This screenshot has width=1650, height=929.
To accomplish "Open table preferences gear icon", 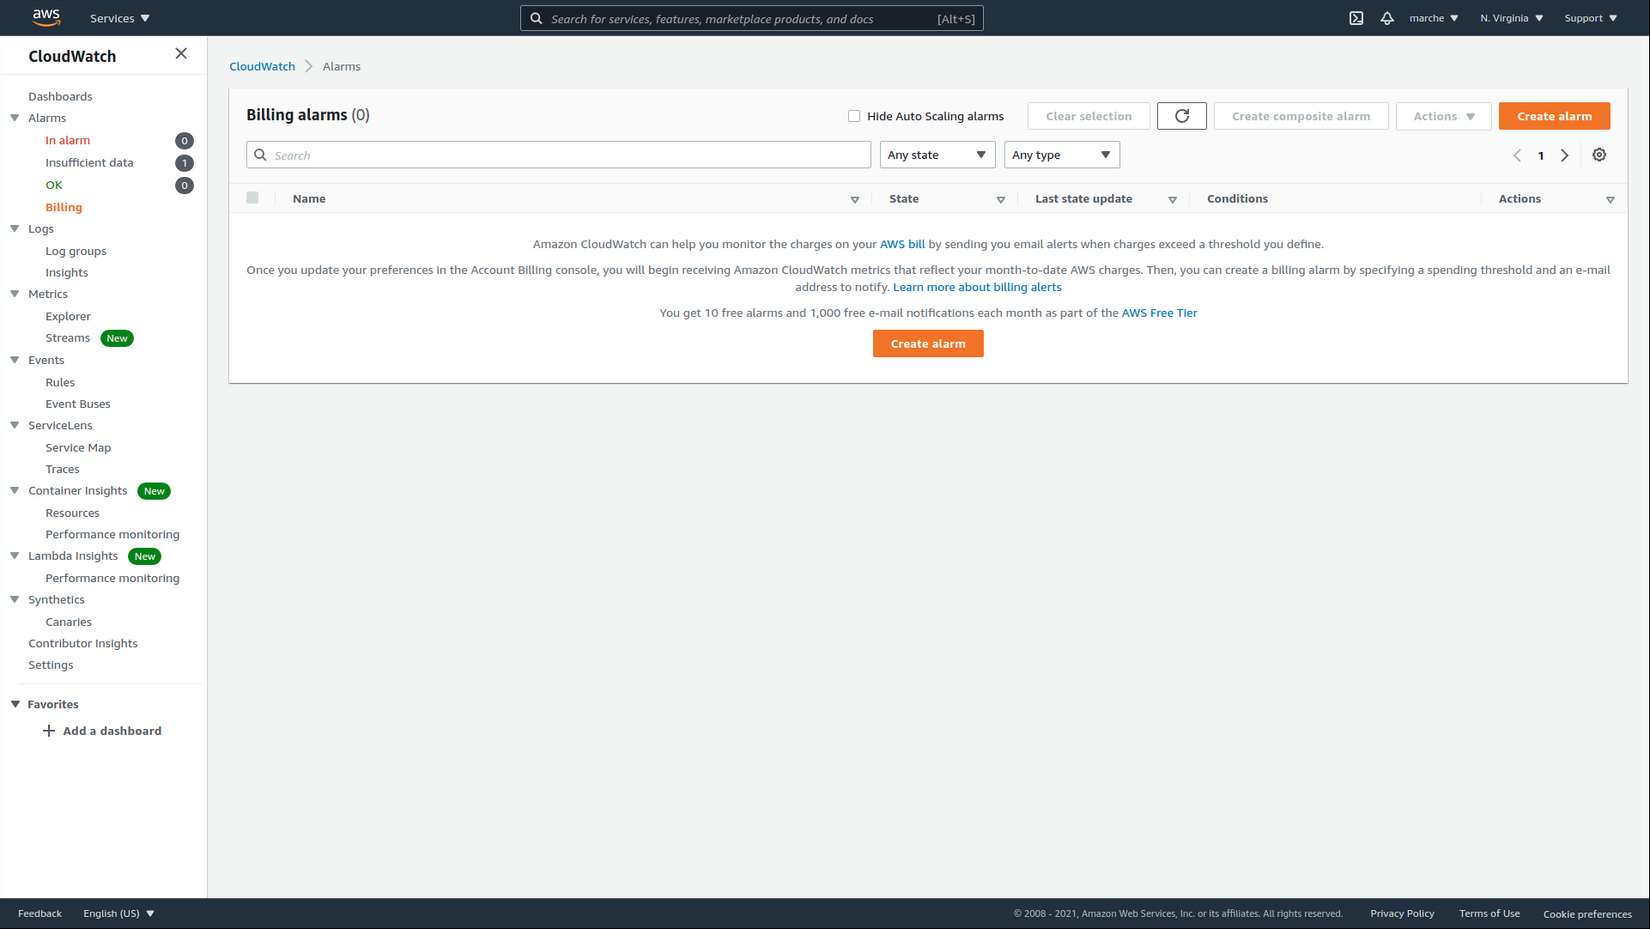I will coord(1599,155).
